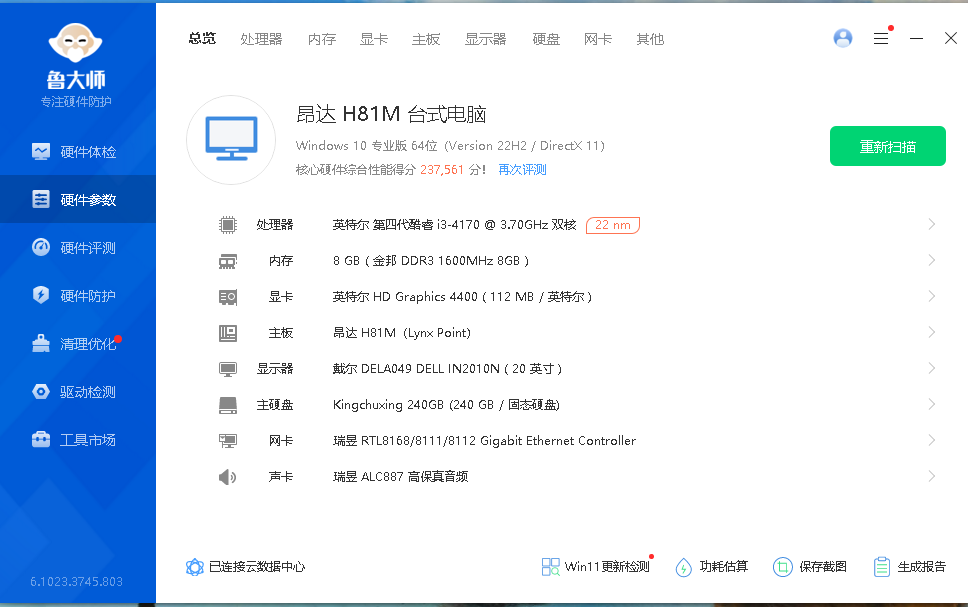
Task: Open the hamburger main menu icon
Action: click(881, 38)
